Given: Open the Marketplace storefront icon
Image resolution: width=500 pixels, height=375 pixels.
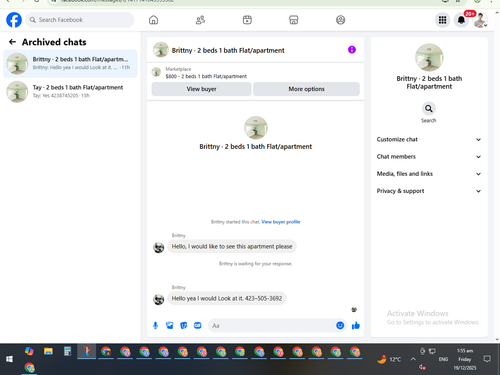Looking at the screenshot, I should 294,20.
